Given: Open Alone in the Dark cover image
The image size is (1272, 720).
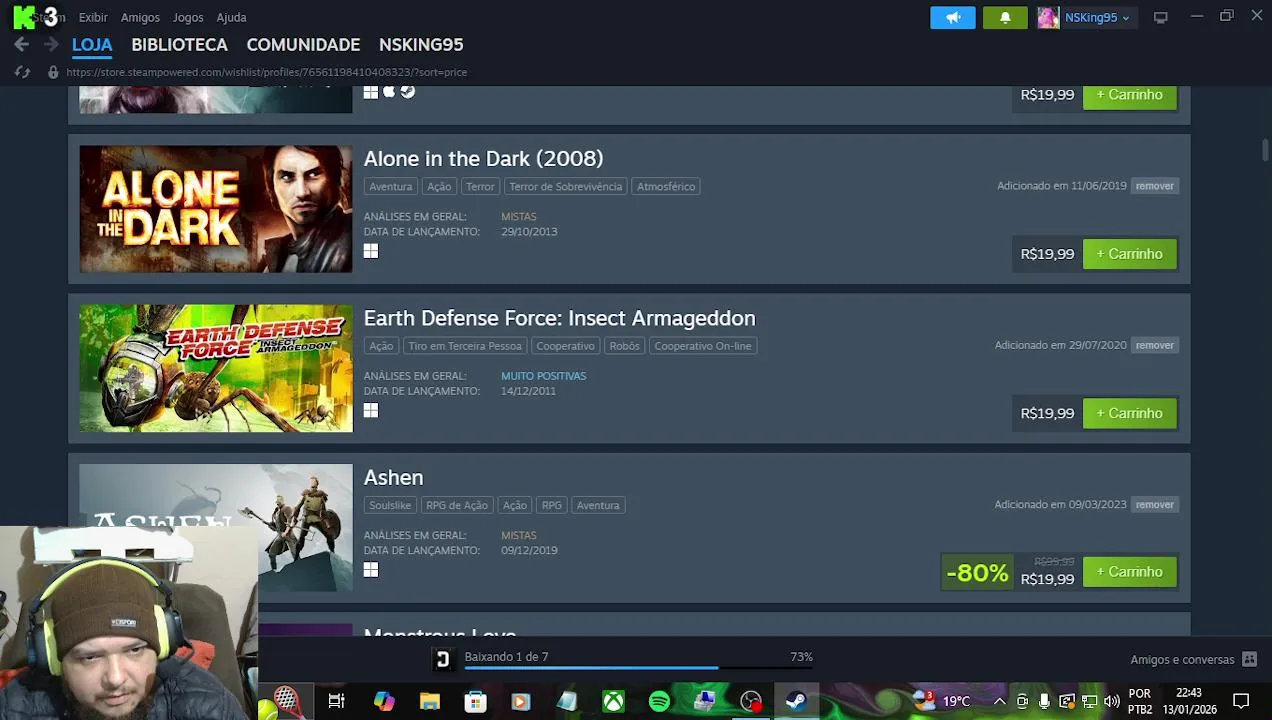Looking at the screenshot, I should coord(216,209).
